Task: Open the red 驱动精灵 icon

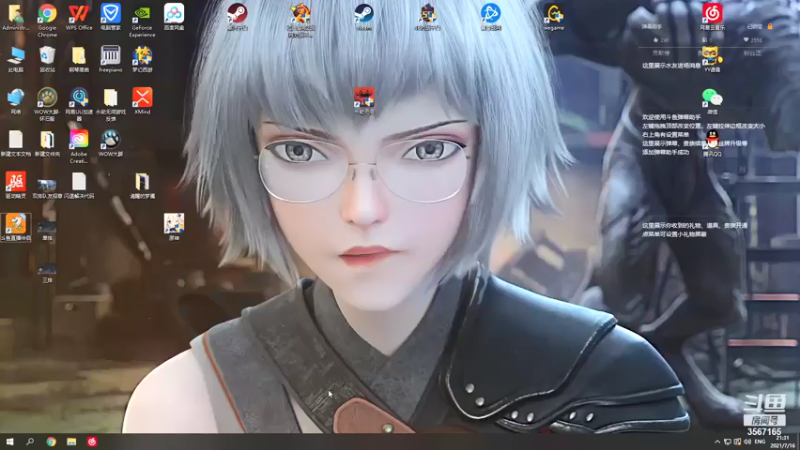Action: [15, 185]
